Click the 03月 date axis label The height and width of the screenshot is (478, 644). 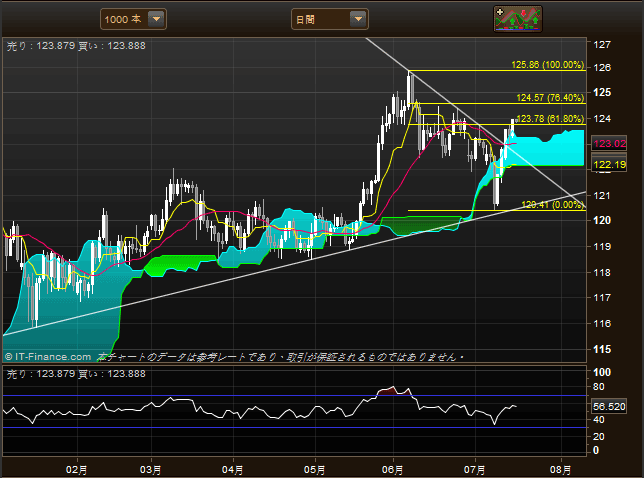[x=151, y=469]
